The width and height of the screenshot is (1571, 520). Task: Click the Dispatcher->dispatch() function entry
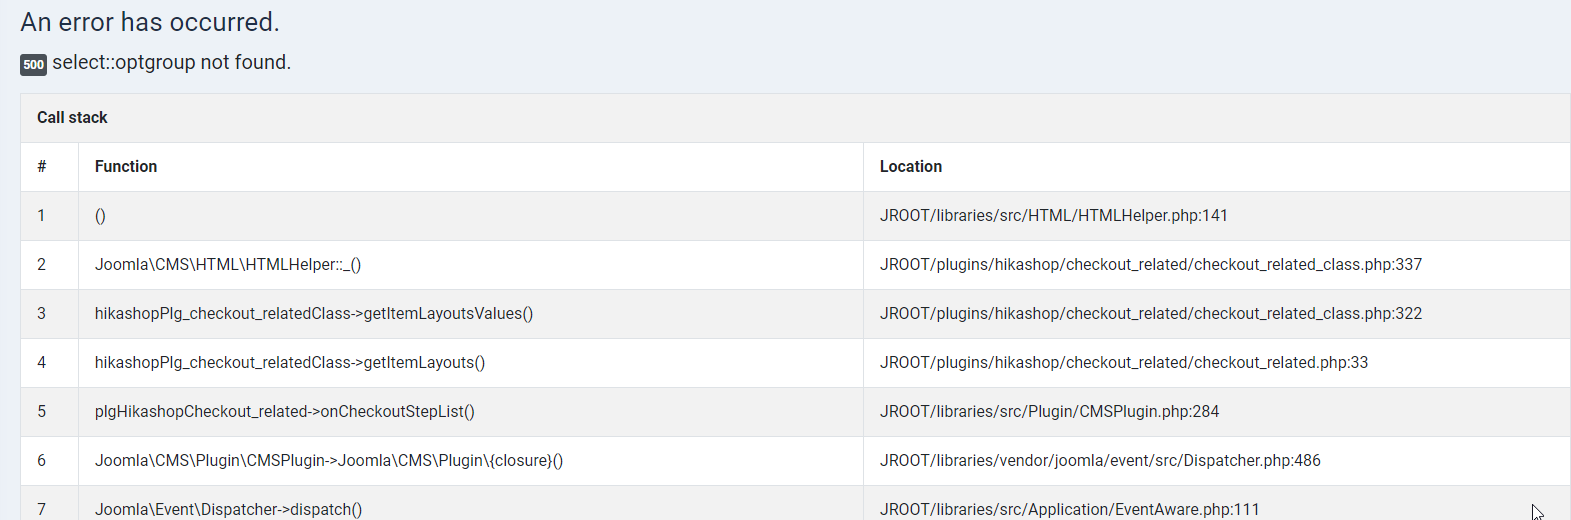point(228,509)
